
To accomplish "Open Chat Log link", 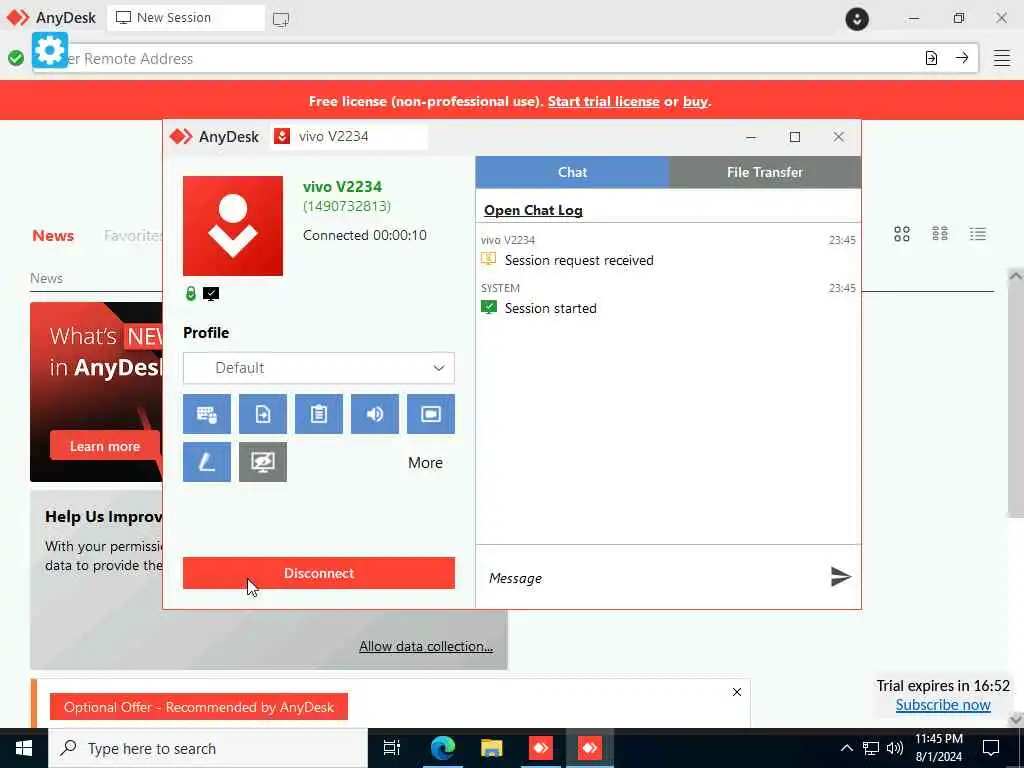I will [x=533, y=210].
